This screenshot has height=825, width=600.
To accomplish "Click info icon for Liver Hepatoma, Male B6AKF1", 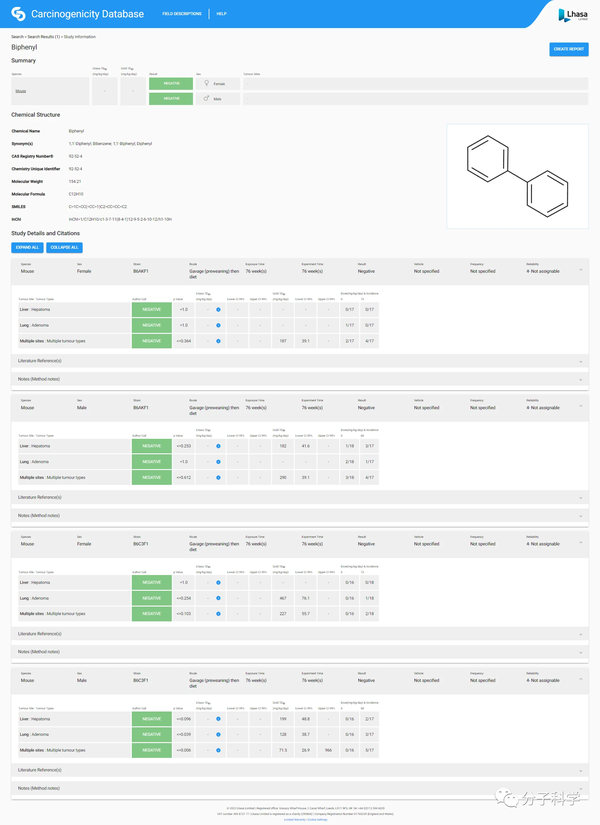I will pyautogui.click(x=218, y=446).
